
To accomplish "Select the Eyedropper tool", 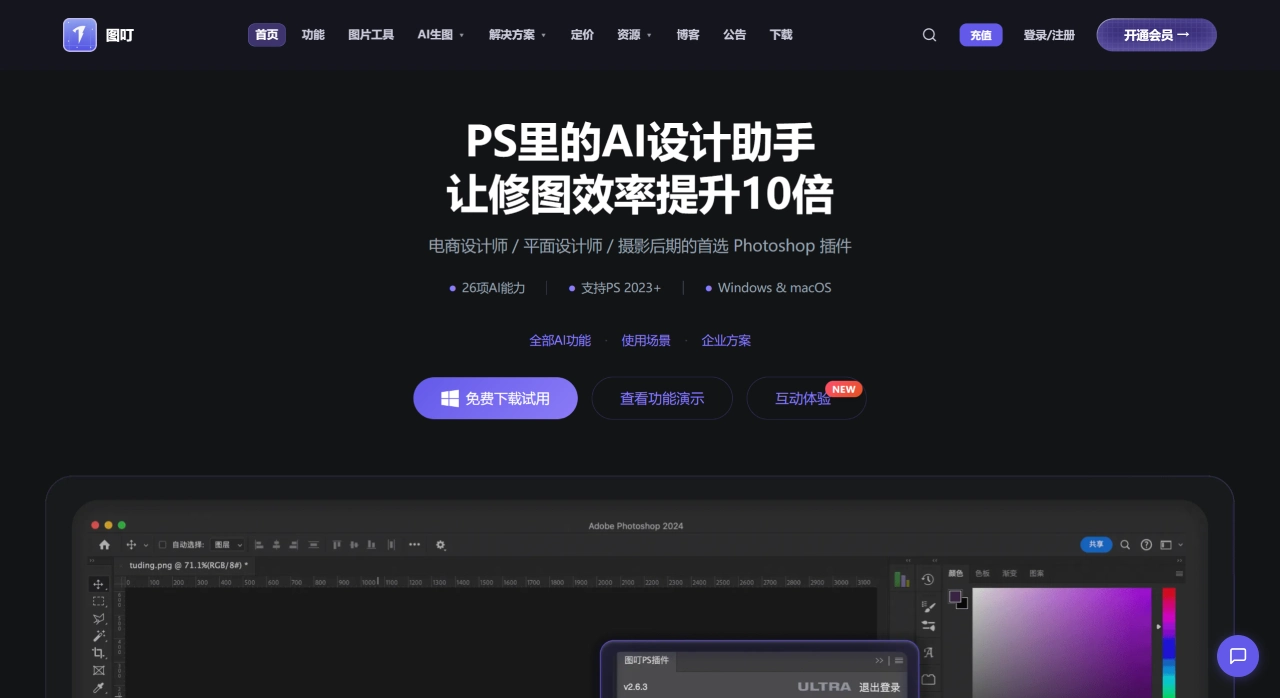I will coord(98,687).
